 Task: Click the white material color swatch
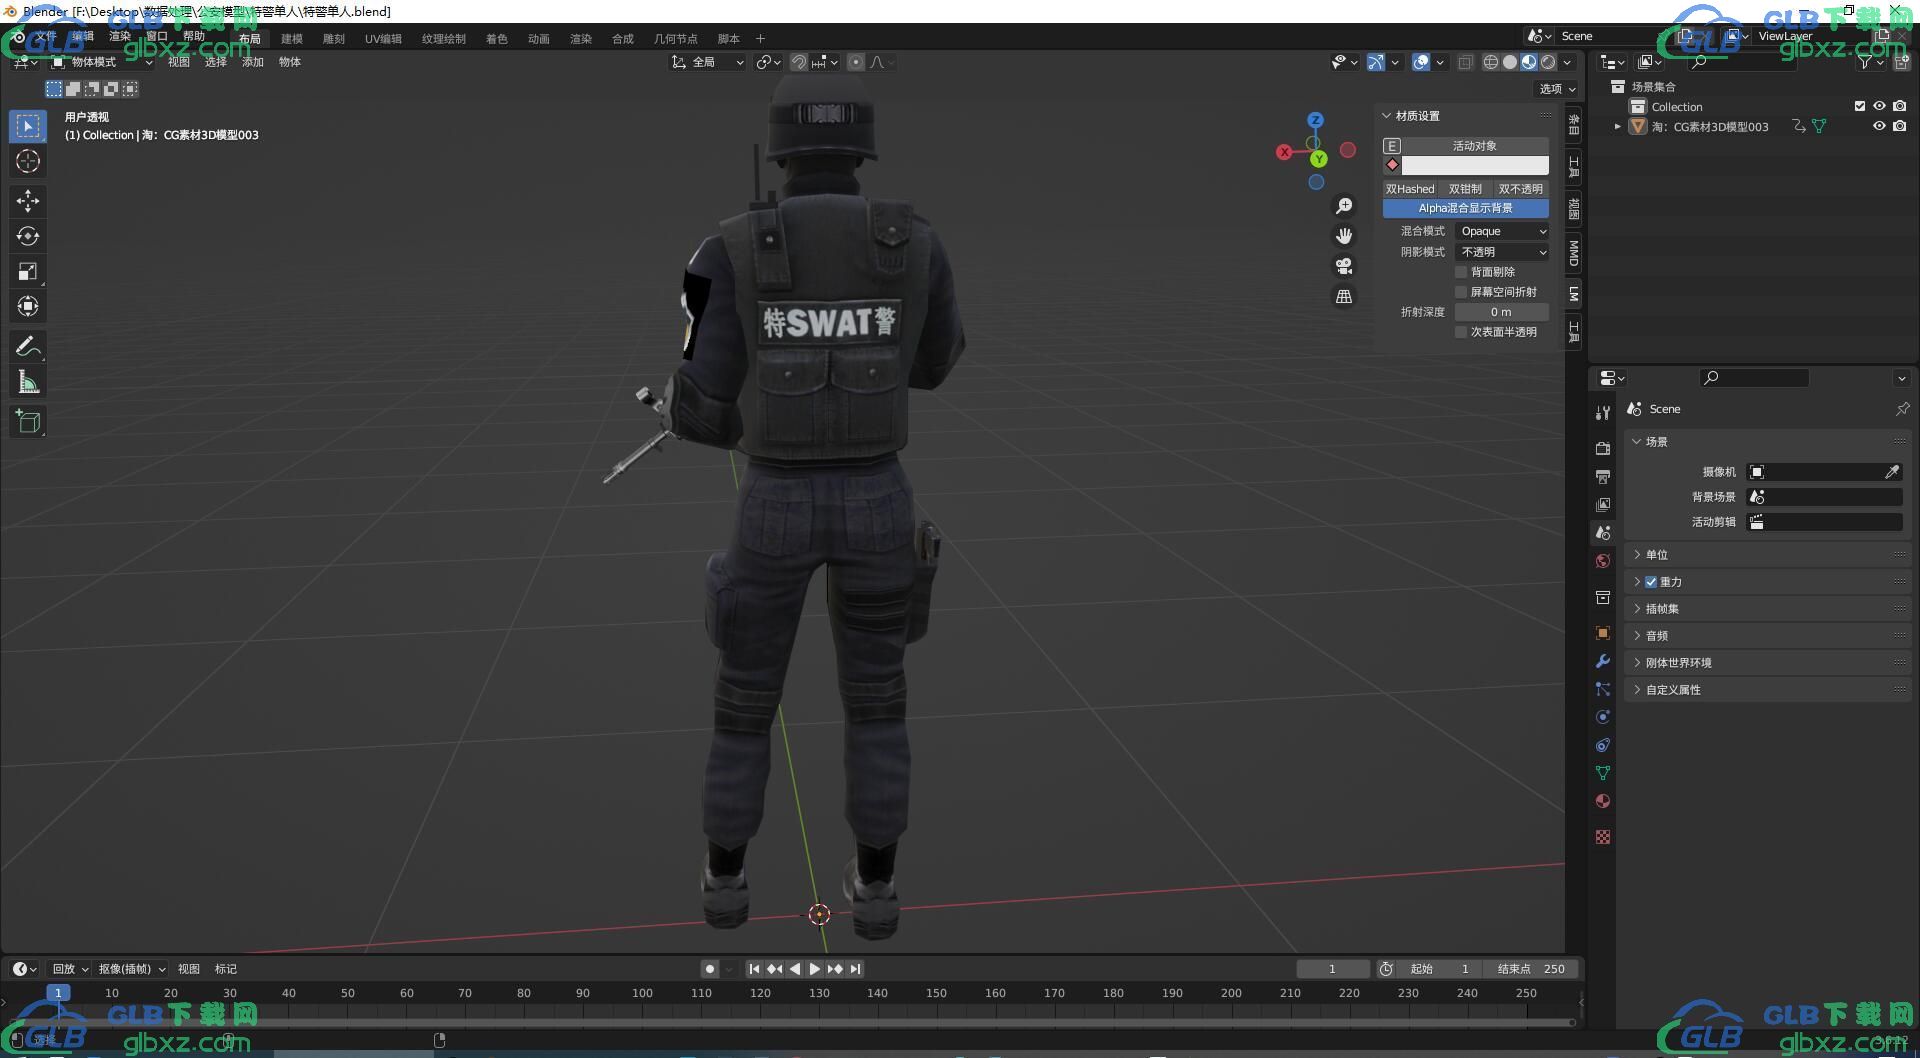(x=1475, y=165)
